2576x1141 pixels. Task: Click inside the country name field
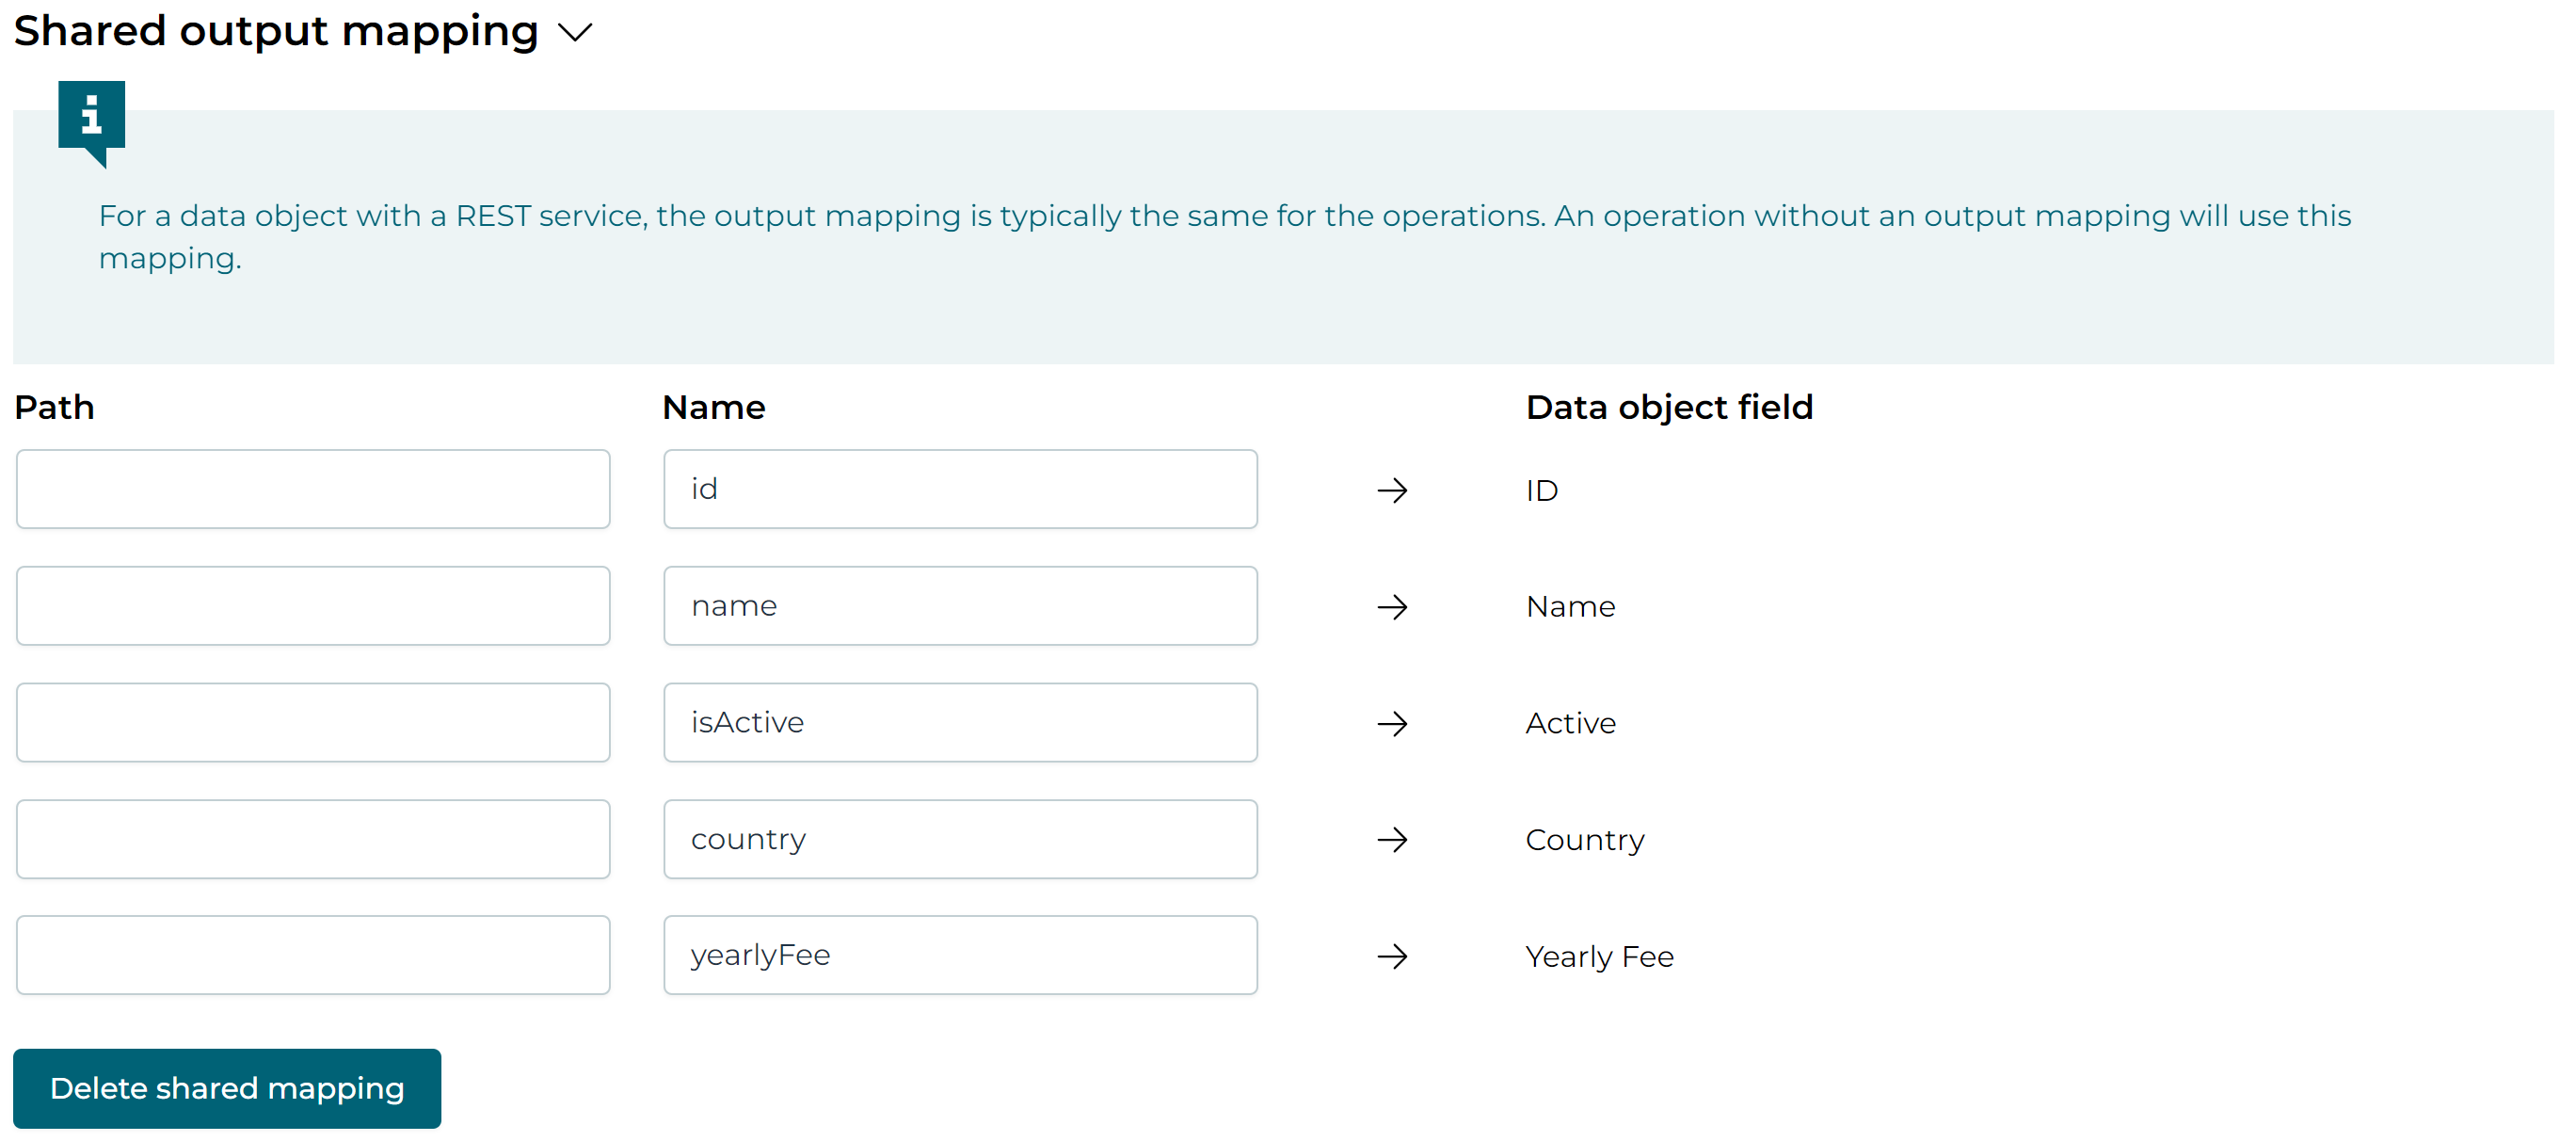click(x=959, y=839)
